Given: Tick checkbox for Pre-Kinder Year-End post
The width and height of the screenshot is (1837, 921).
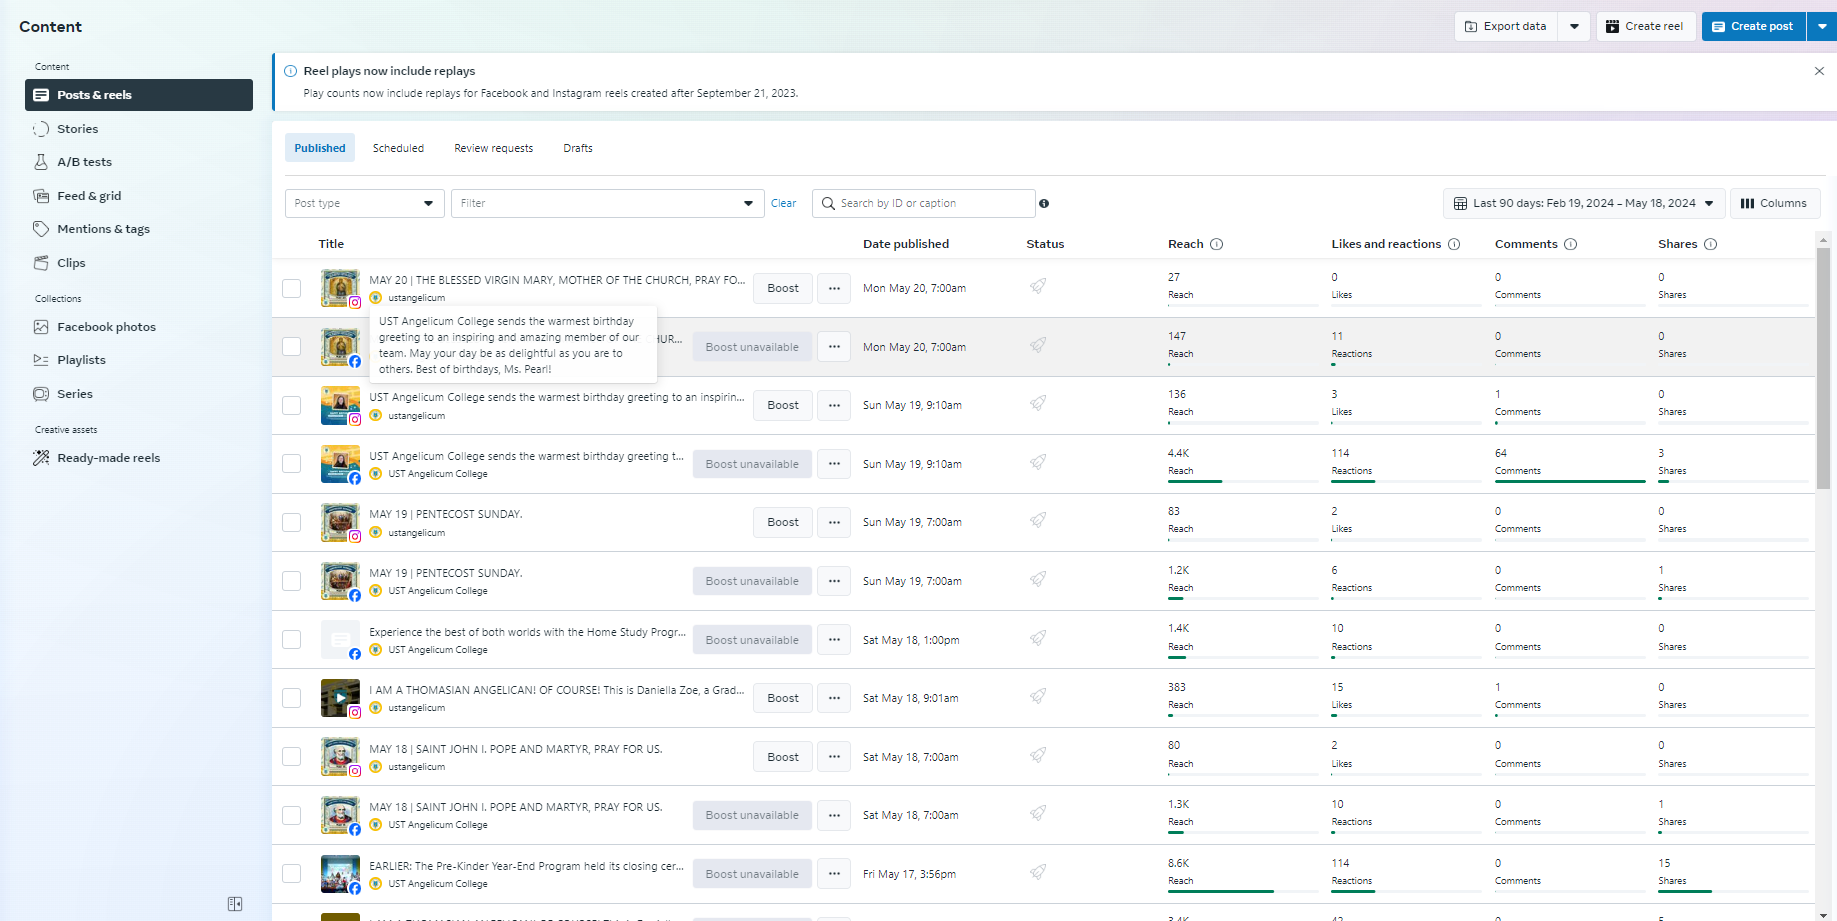Looking at the screenshot, I should [292, 874].
